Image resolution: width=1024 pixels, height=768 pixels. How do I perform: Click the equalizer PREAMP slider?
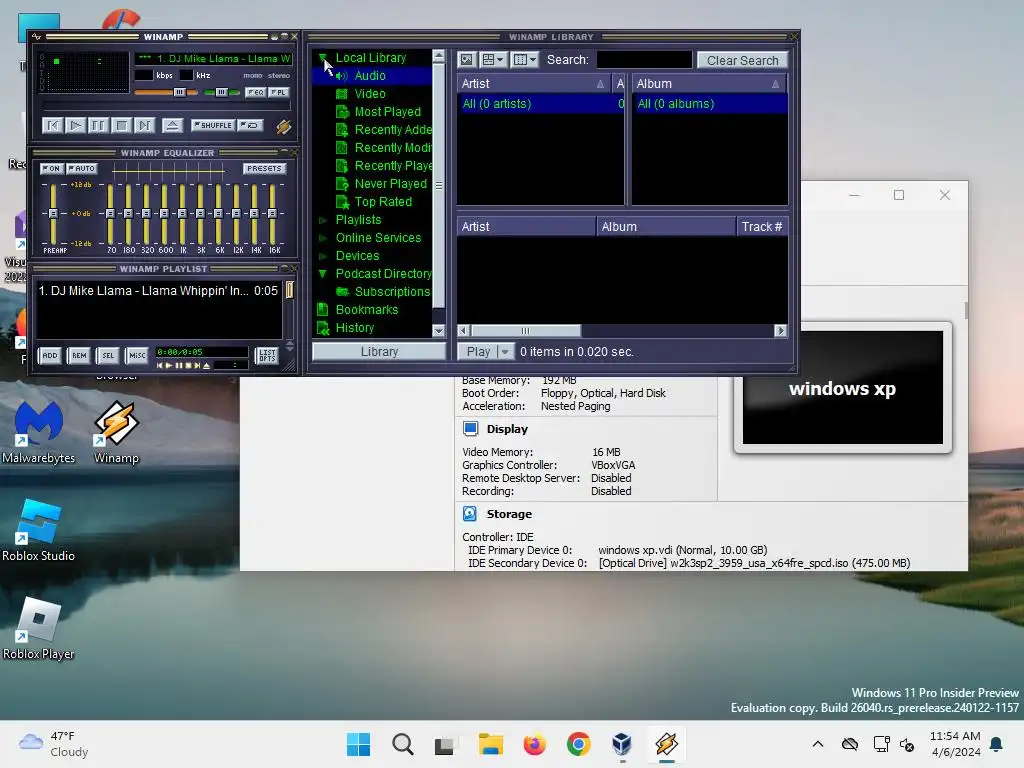53,213
